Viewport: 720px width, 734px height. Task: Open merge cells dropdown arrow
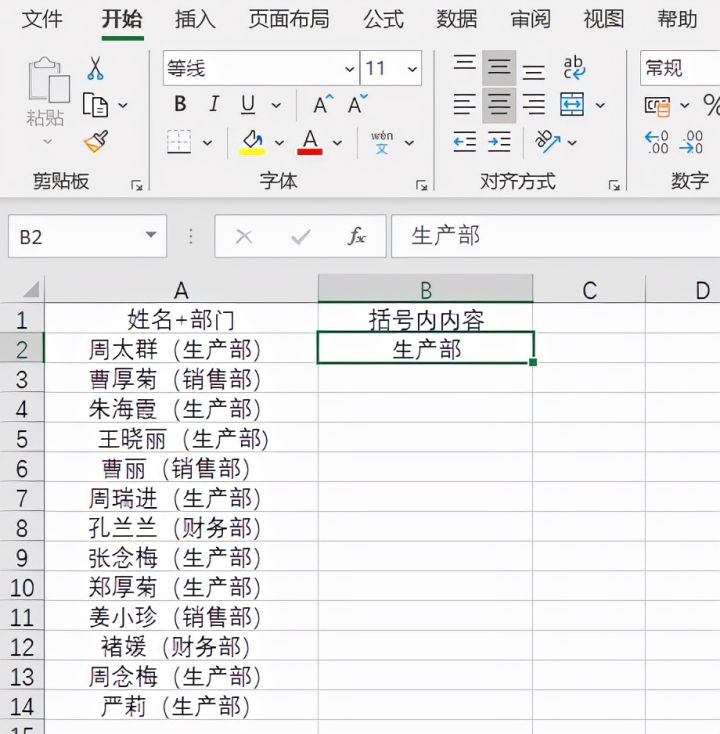pyautogui.click(x=600, y=105)
